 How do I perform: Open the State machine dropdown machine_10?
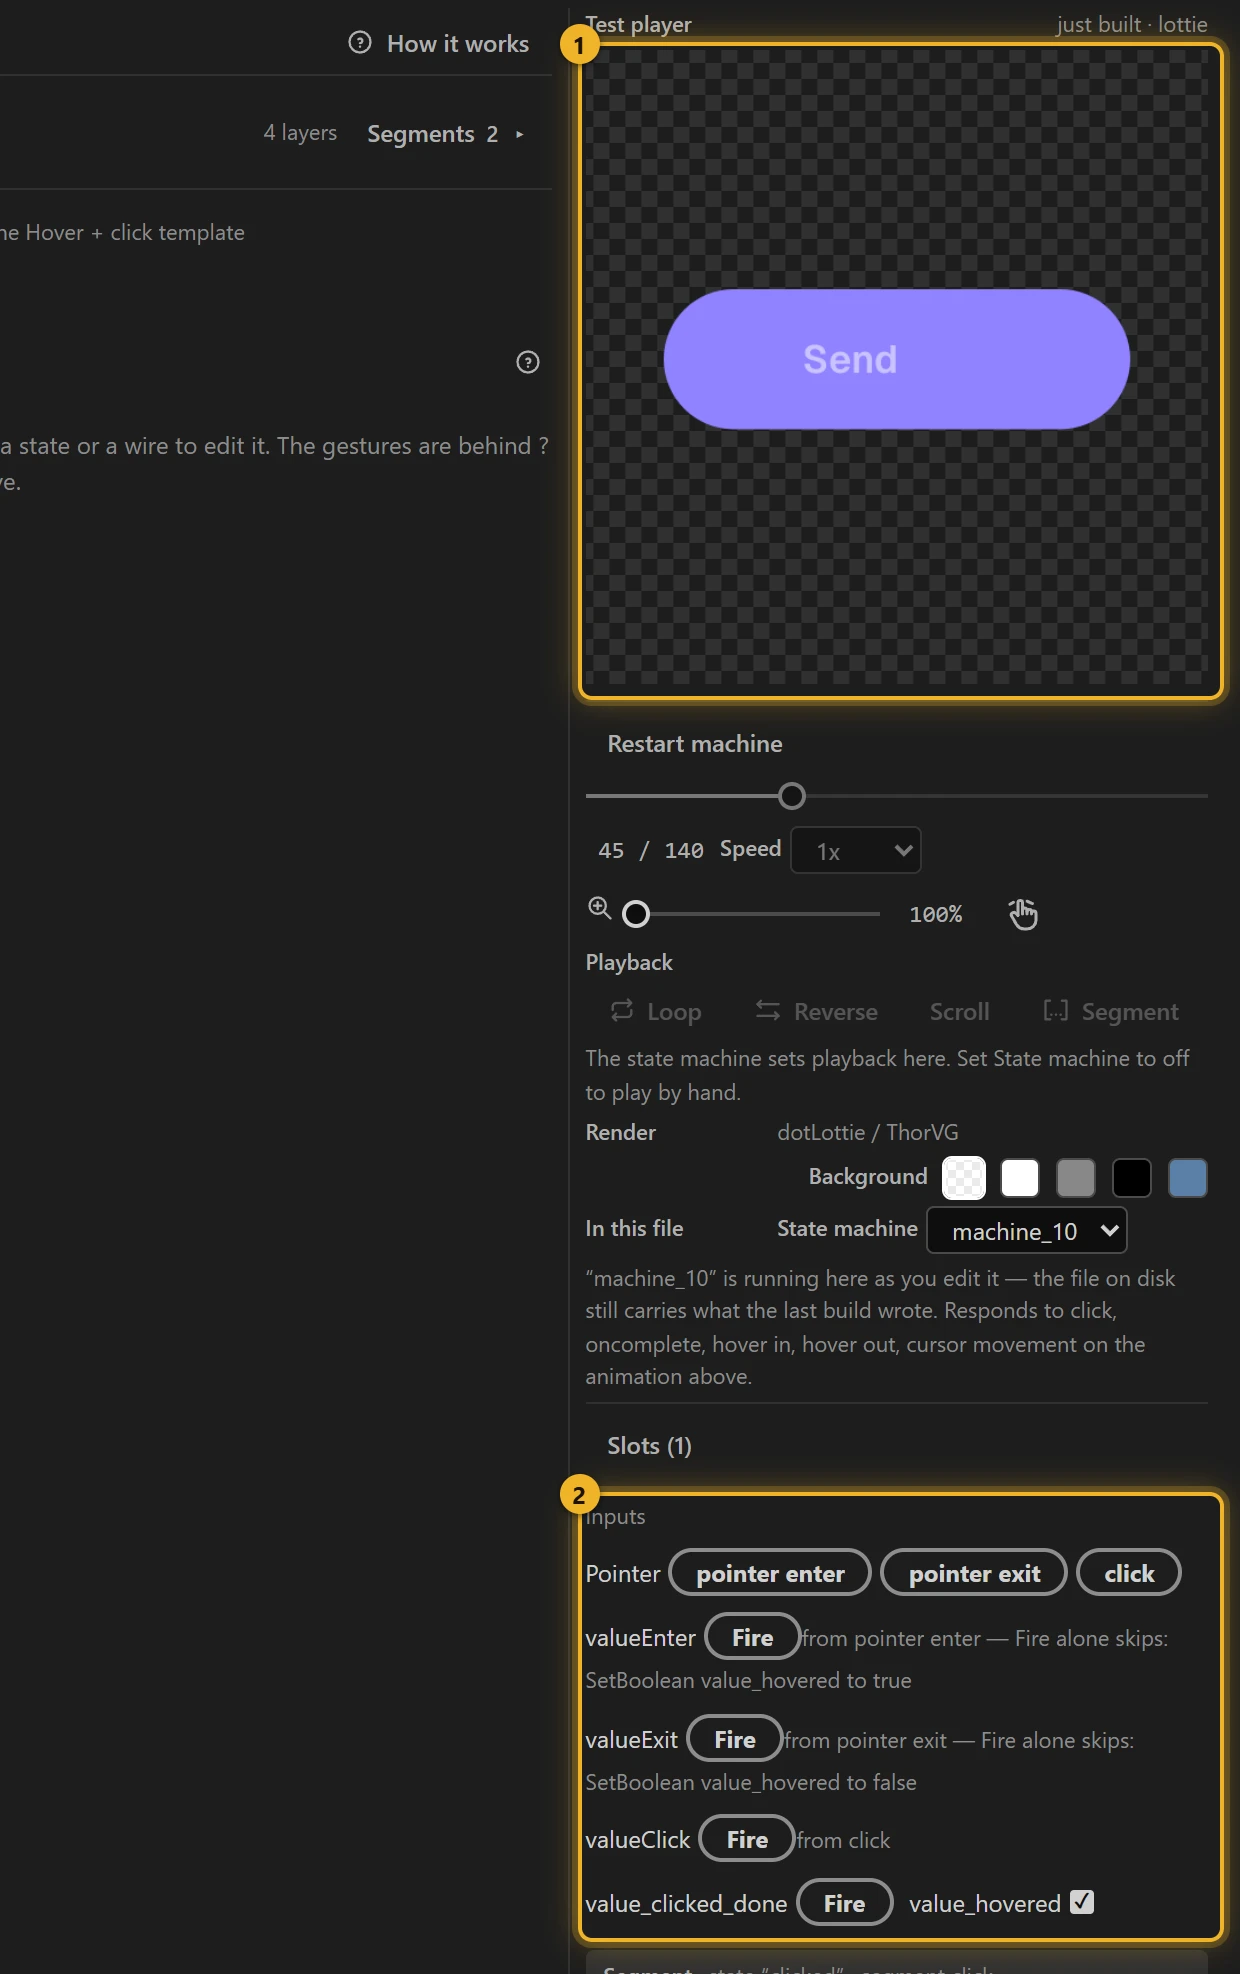pyautogui.click(x=1027, y=1230)
